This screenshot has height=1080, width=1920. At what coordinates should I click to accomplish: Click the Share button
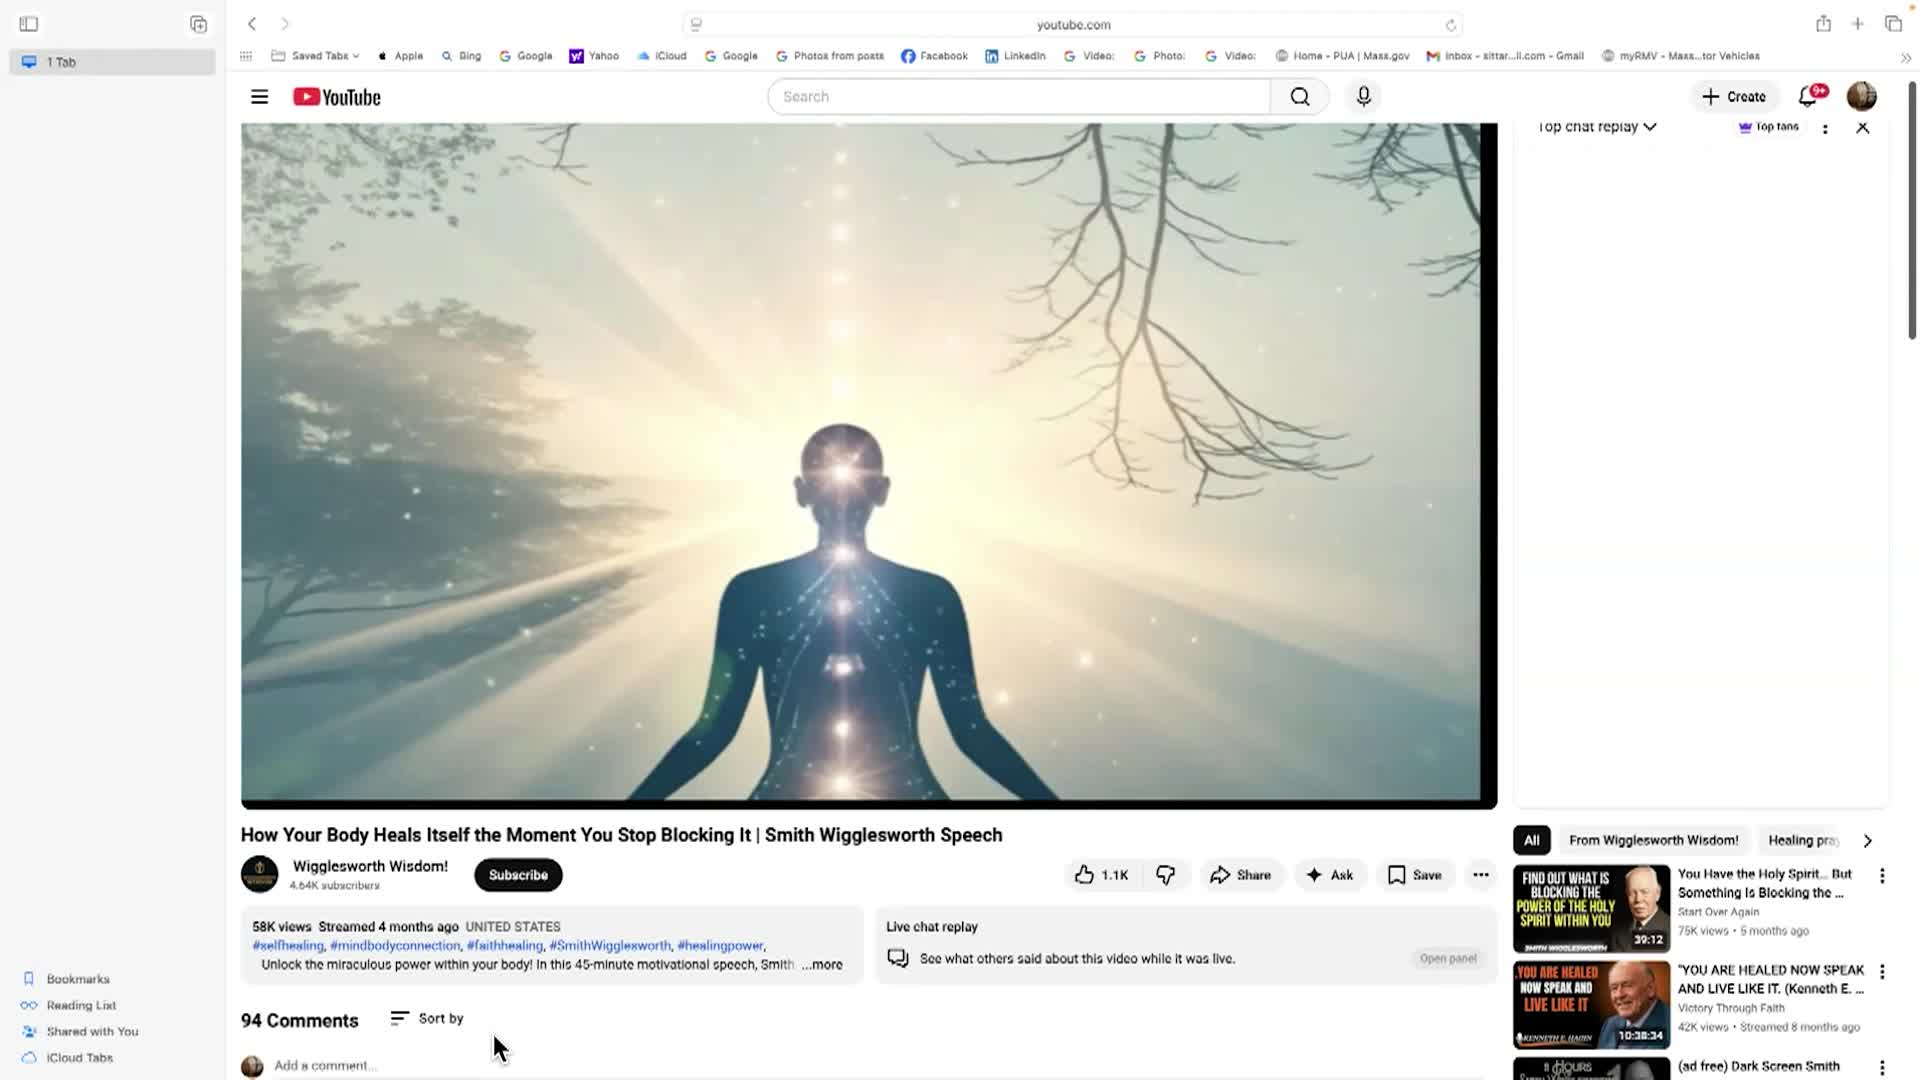pos(1240,875)
